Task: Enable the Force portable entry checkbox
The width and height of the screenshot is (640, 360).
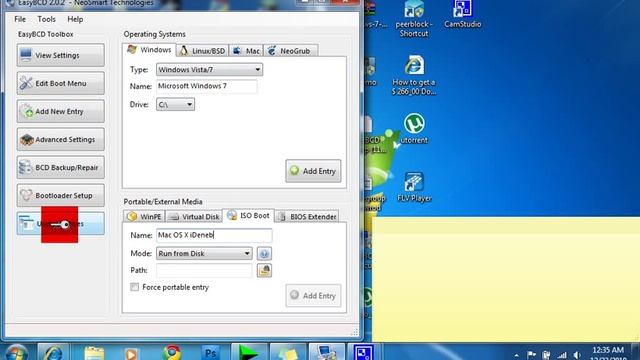Action: (x=134, y=287)
